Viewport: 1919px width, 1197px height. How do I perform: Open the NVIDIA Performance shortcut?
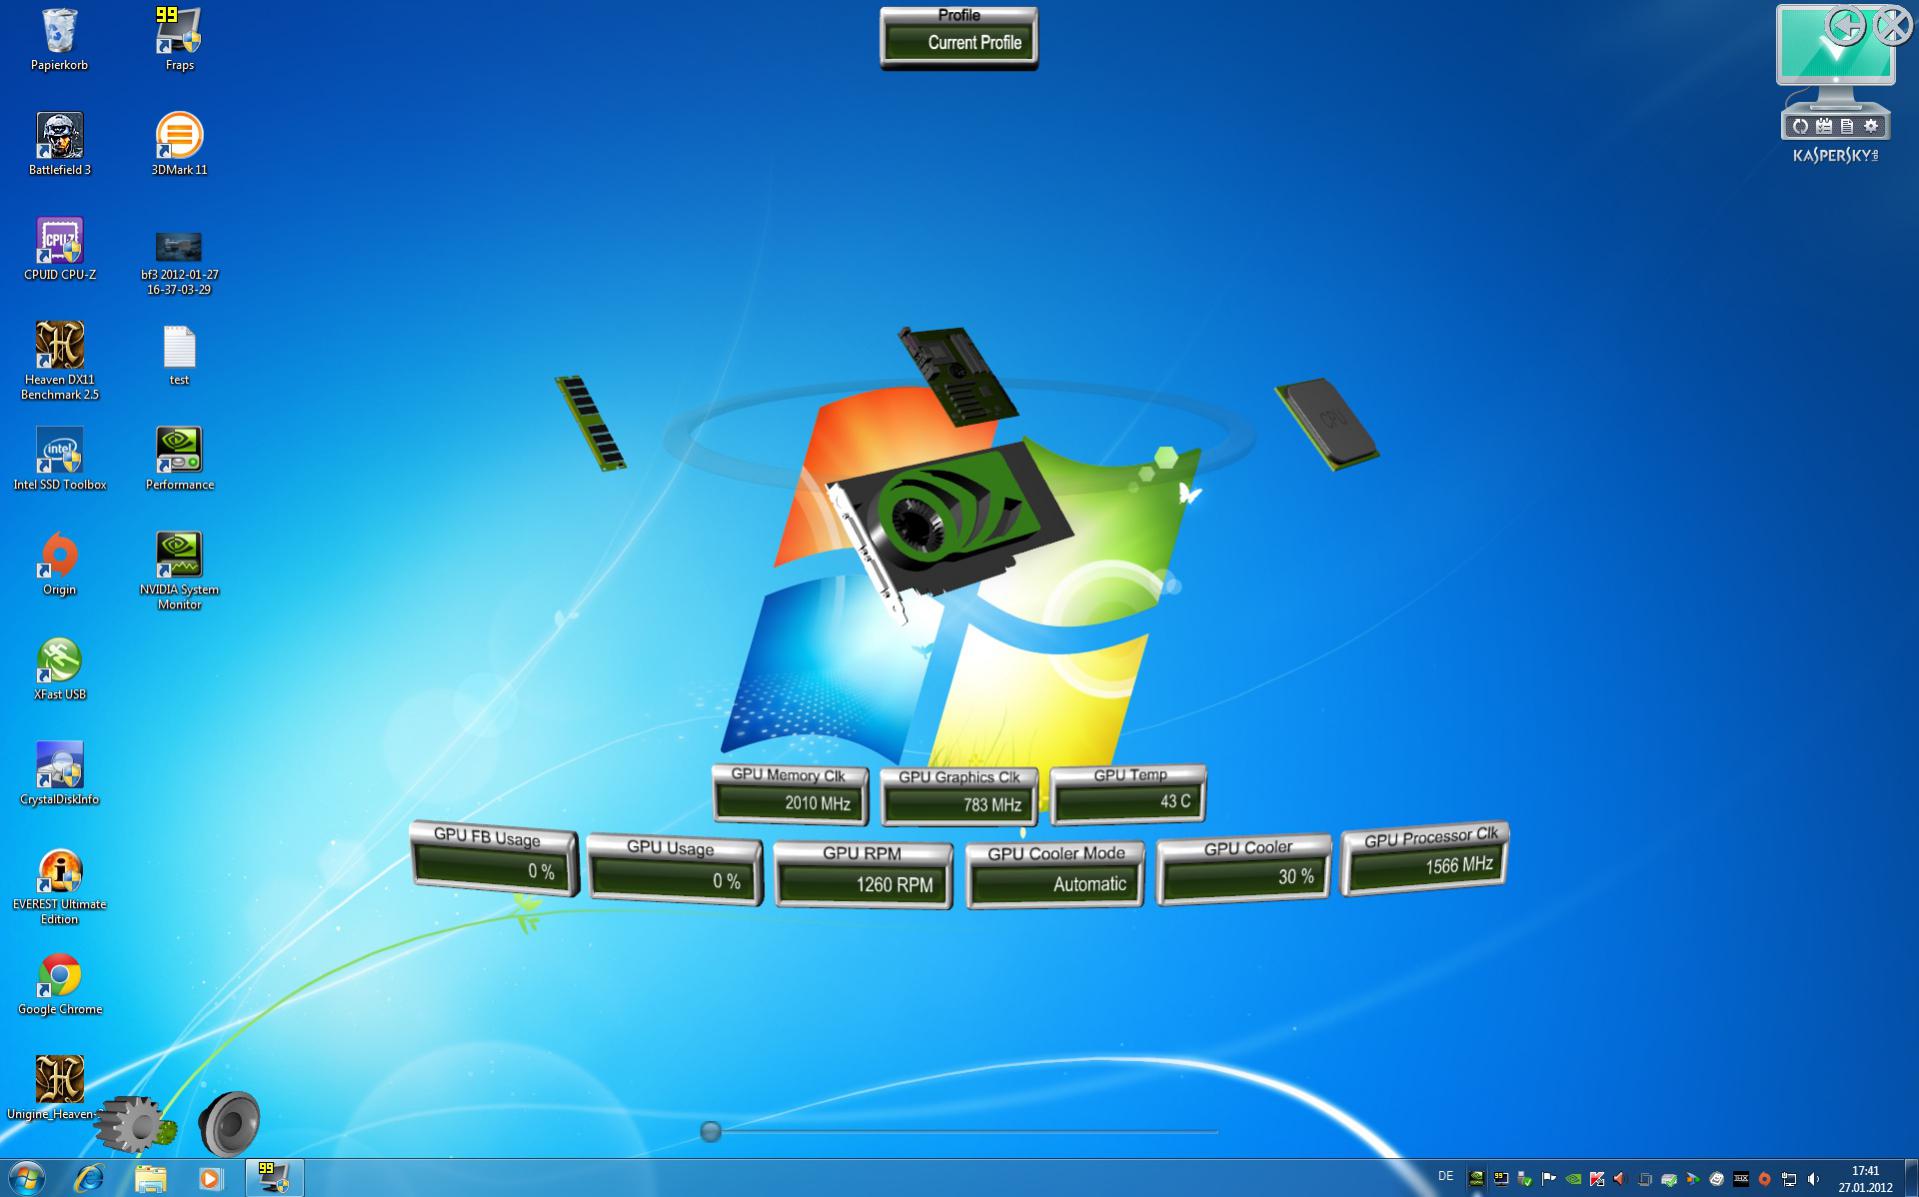coord(179,460)
